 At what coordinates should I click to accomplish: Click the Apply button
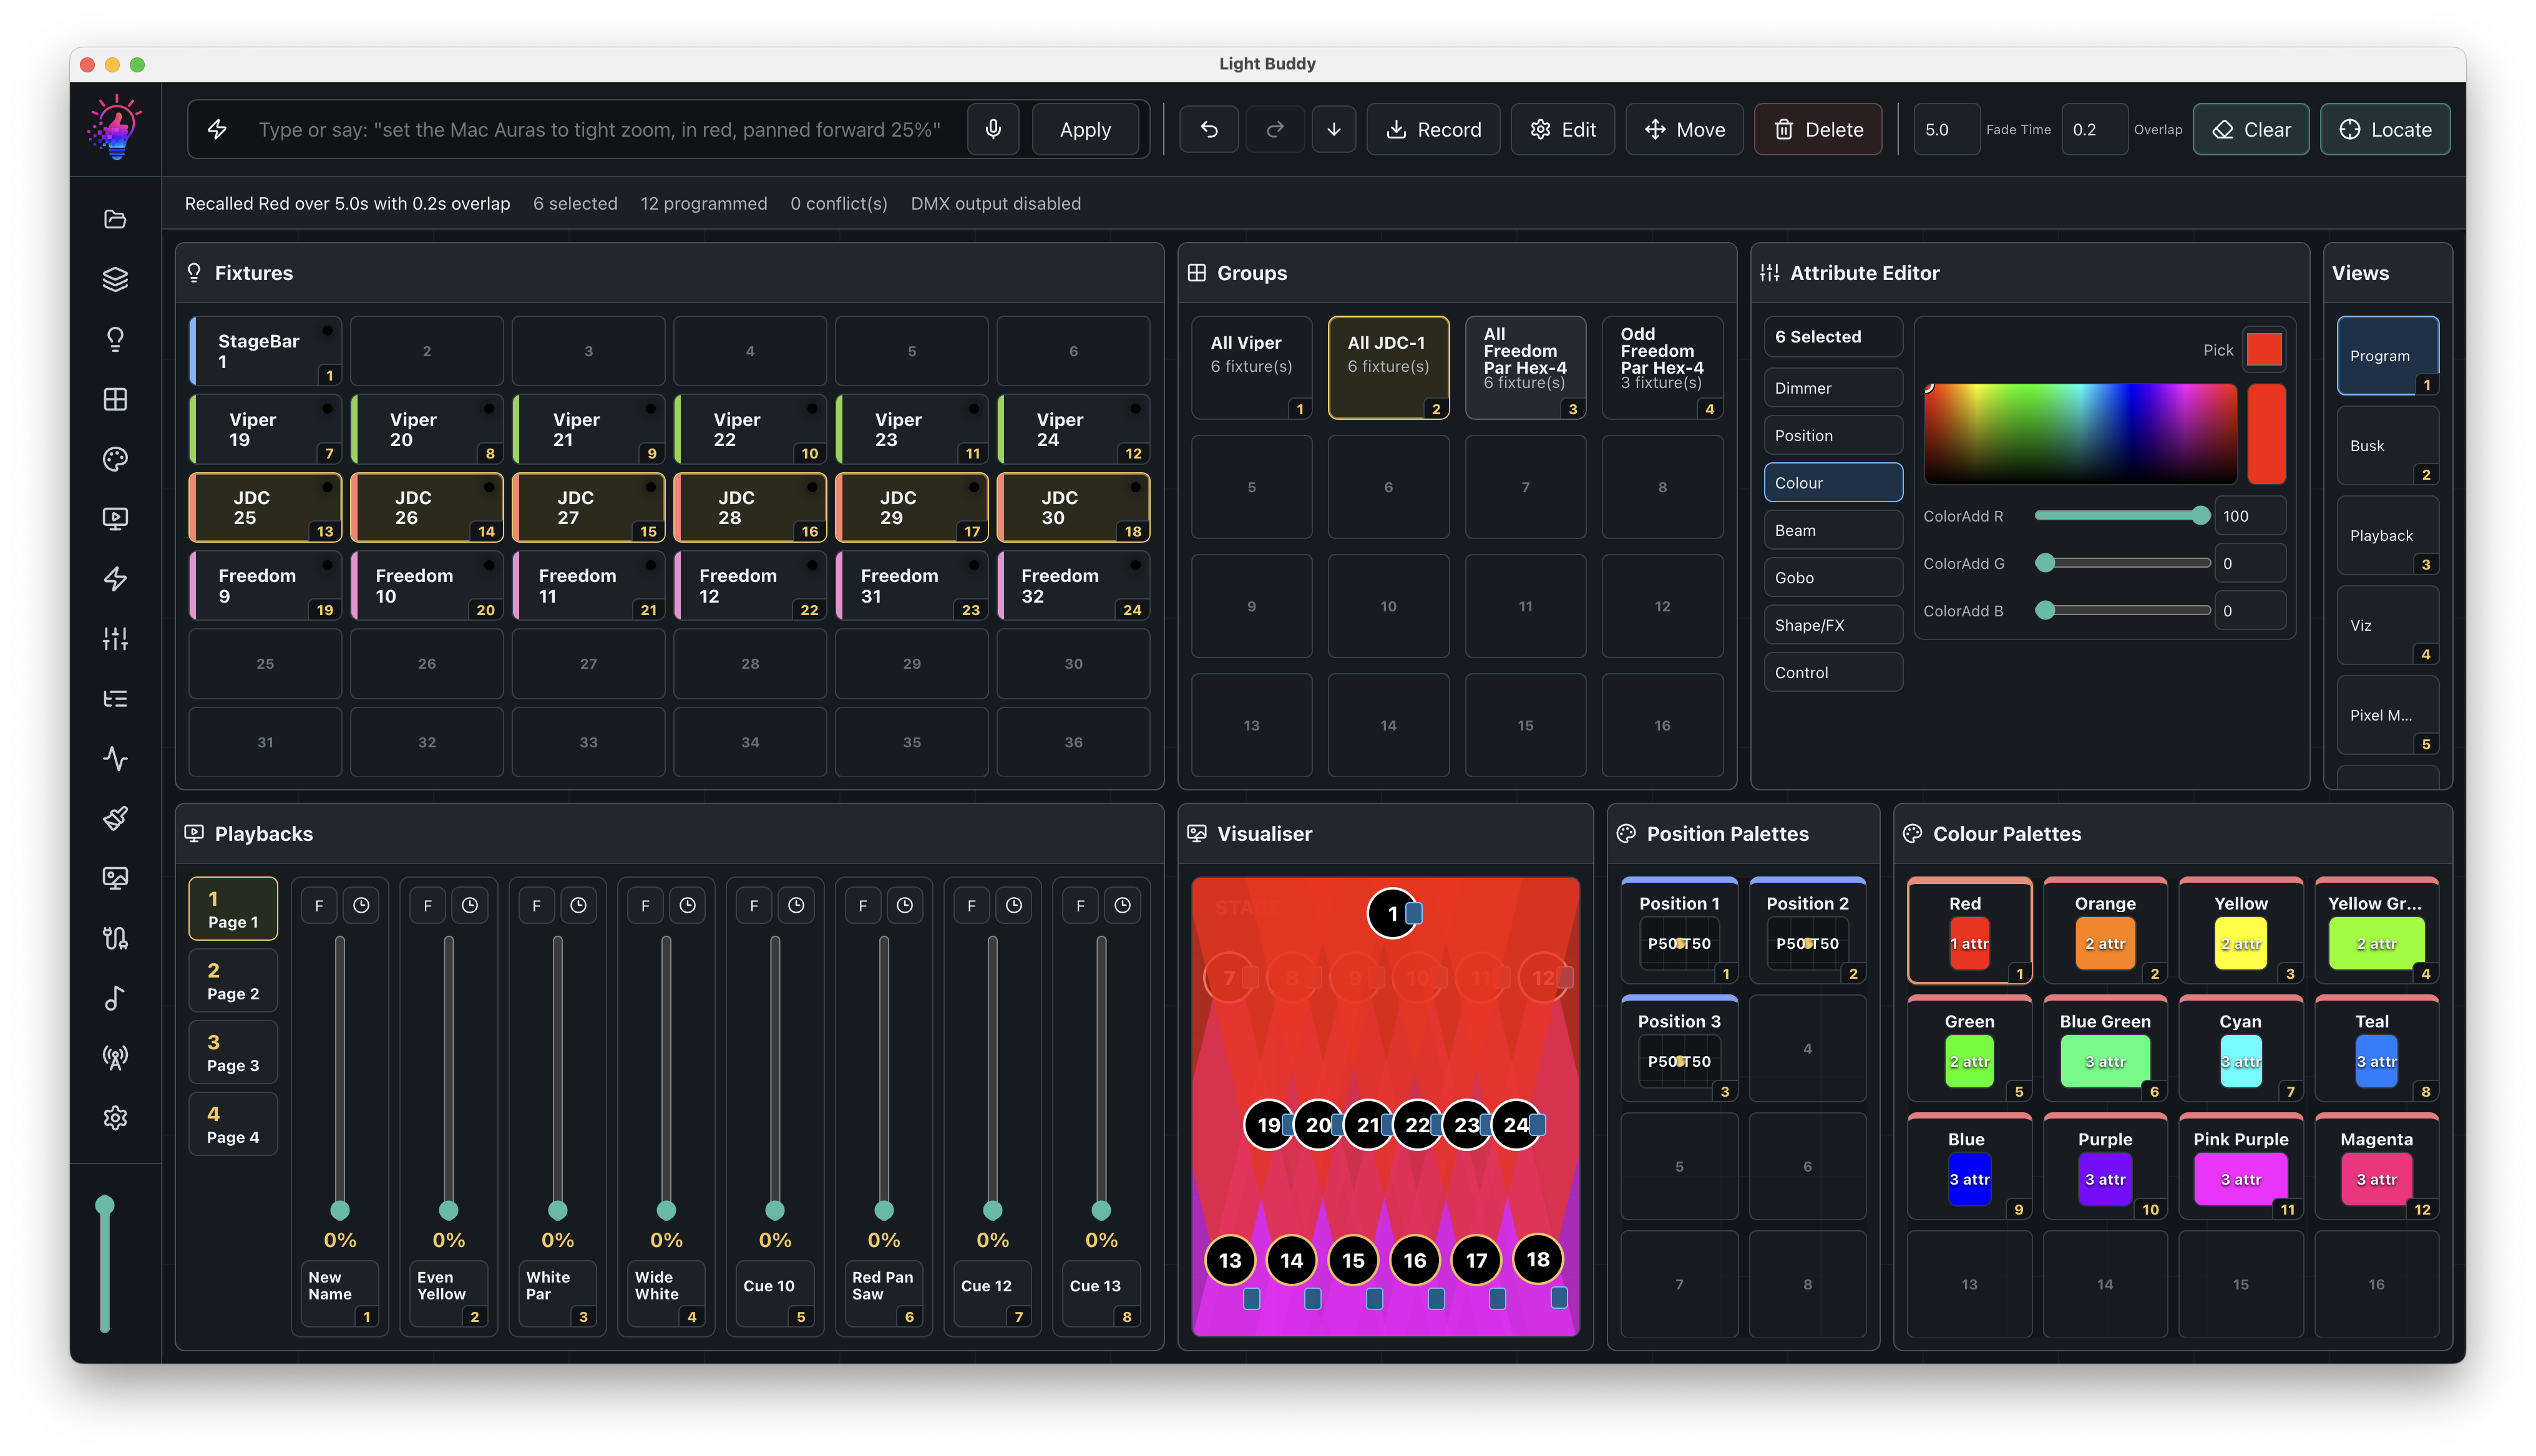pos(1085,129)
